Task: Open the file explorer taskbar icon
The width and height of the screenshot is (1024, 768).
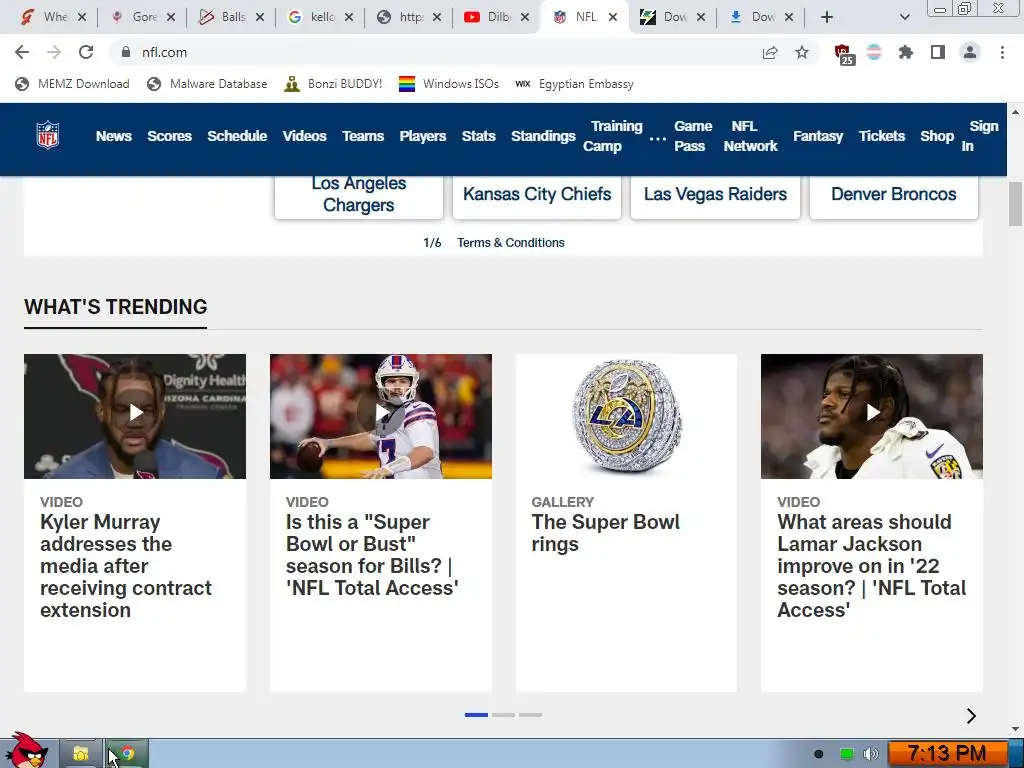Action: pos(81,754)
